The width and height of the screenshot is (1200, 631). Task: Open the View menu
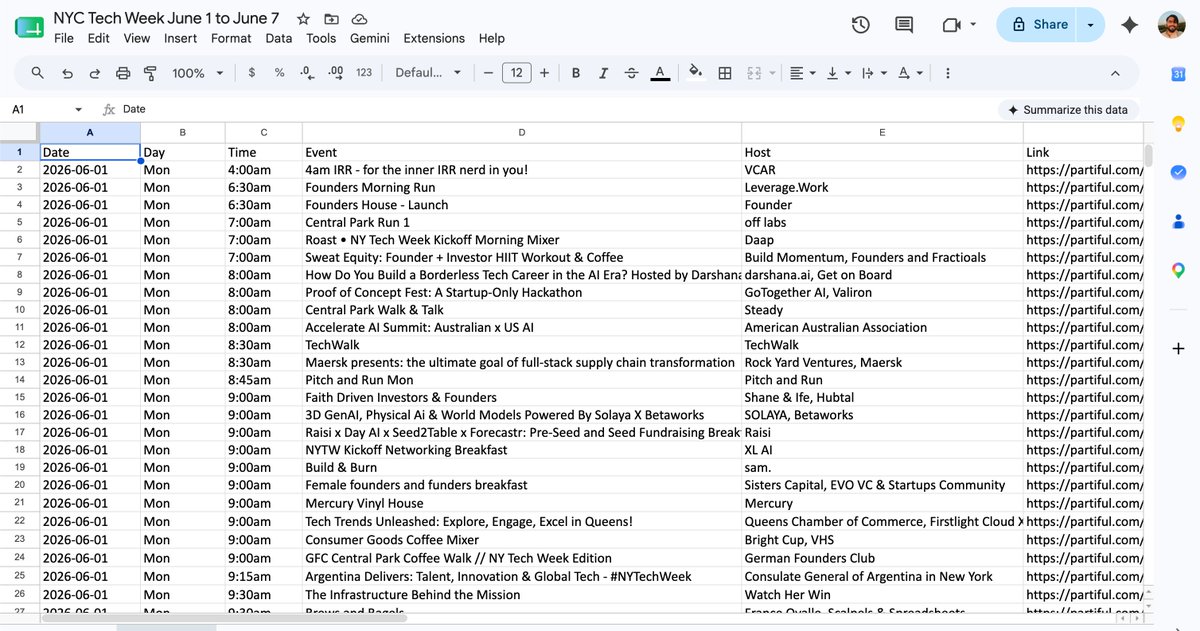click(137, 38)
